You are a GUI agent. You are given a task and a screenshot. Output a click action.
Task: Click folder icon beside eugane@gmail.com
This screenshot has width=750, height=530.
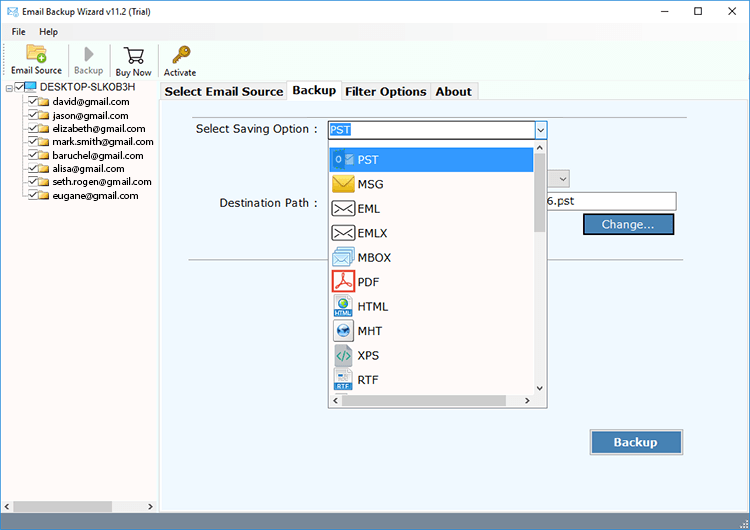44,196
